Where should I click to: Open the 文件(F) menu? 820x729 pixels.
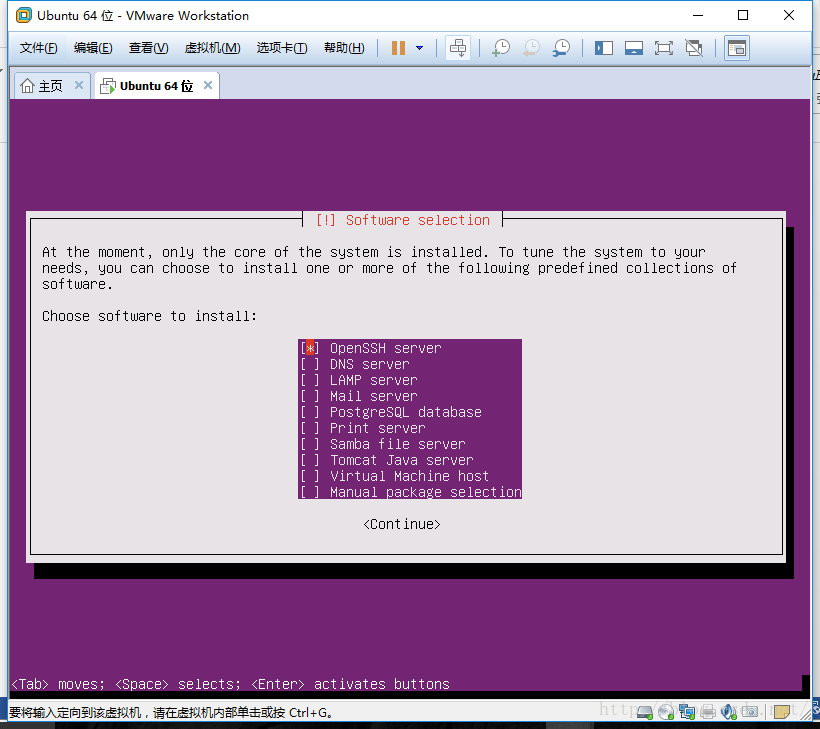pyautogui.click(x=38, y=48)
